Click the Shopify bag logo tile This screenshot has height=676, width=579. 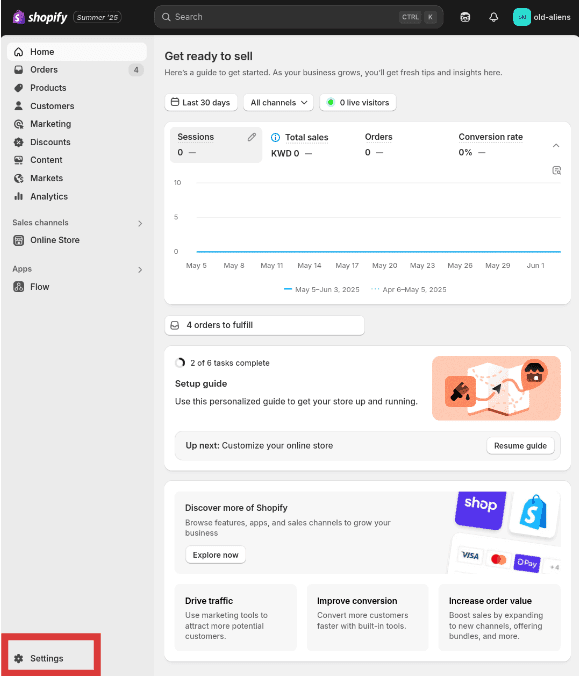click(534, 513)
